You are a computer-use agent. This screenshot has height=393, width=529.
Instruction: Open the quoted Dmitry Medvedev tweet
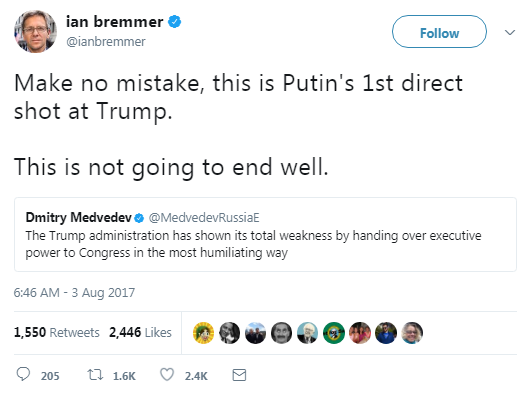click(x=265, y=234)
